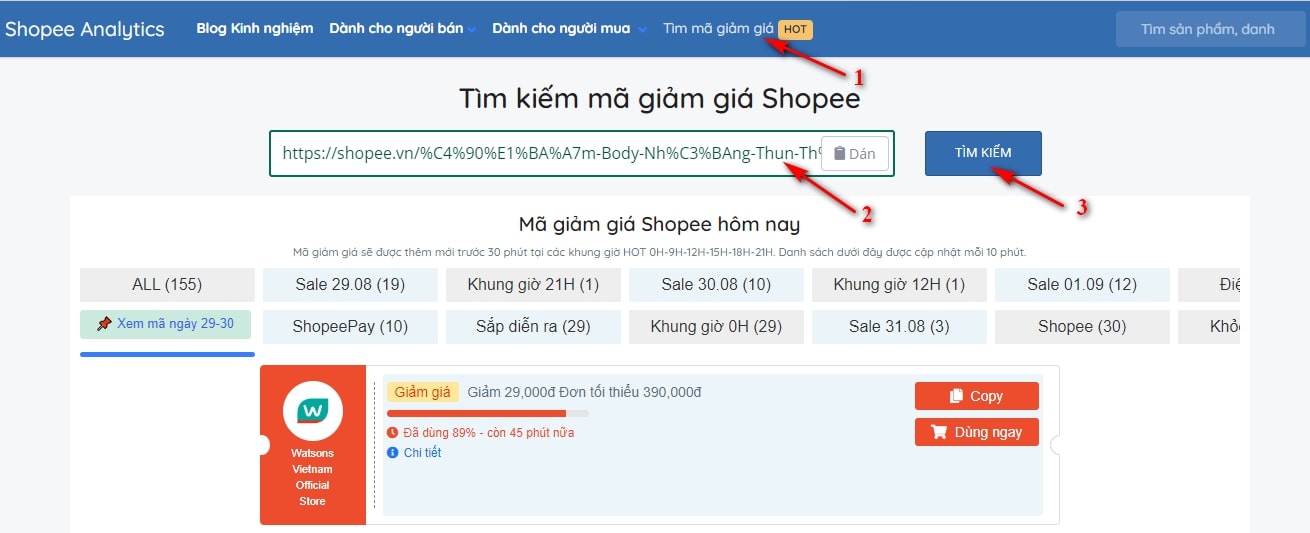Switch to the ShopeePay (10) tab
The height and width of the screenshot is (533, 1310).
[350, 327]
